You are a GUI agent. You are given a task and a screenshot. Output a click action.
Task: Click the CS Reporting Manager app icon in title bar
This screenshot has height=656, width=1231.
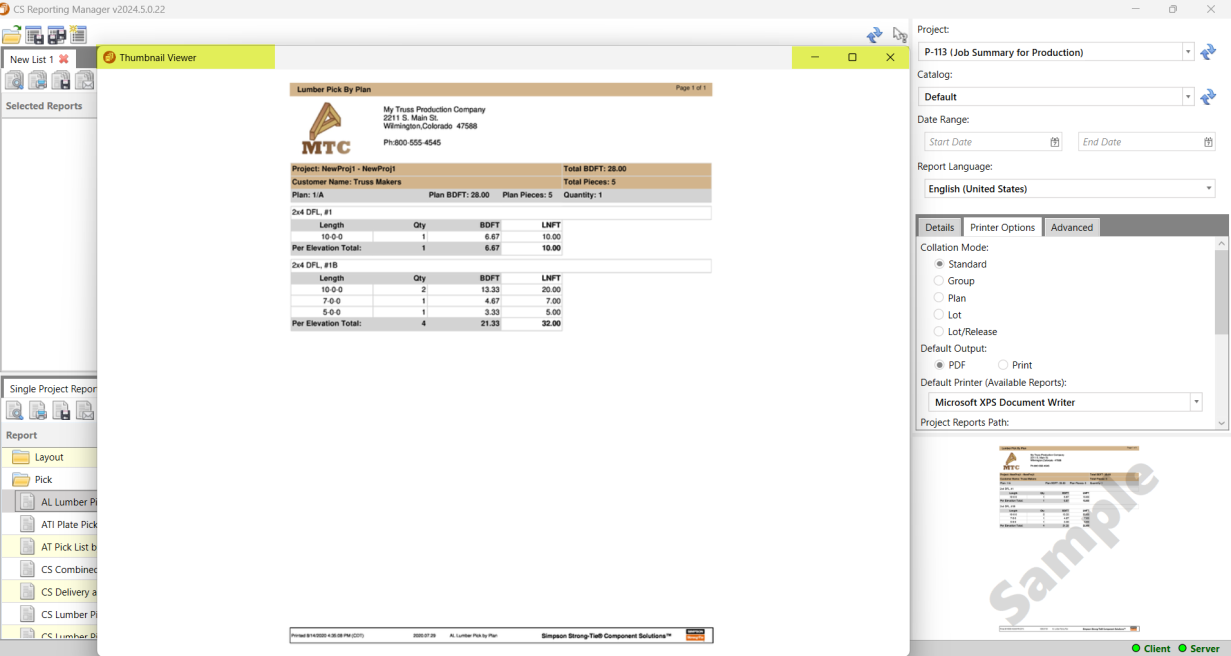(4, 9)
